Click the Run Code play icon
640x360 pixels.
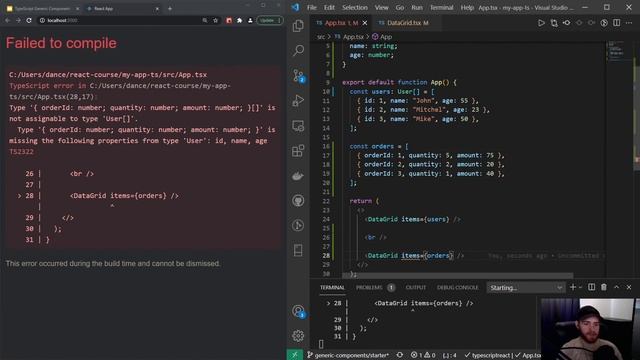point(541,23)
